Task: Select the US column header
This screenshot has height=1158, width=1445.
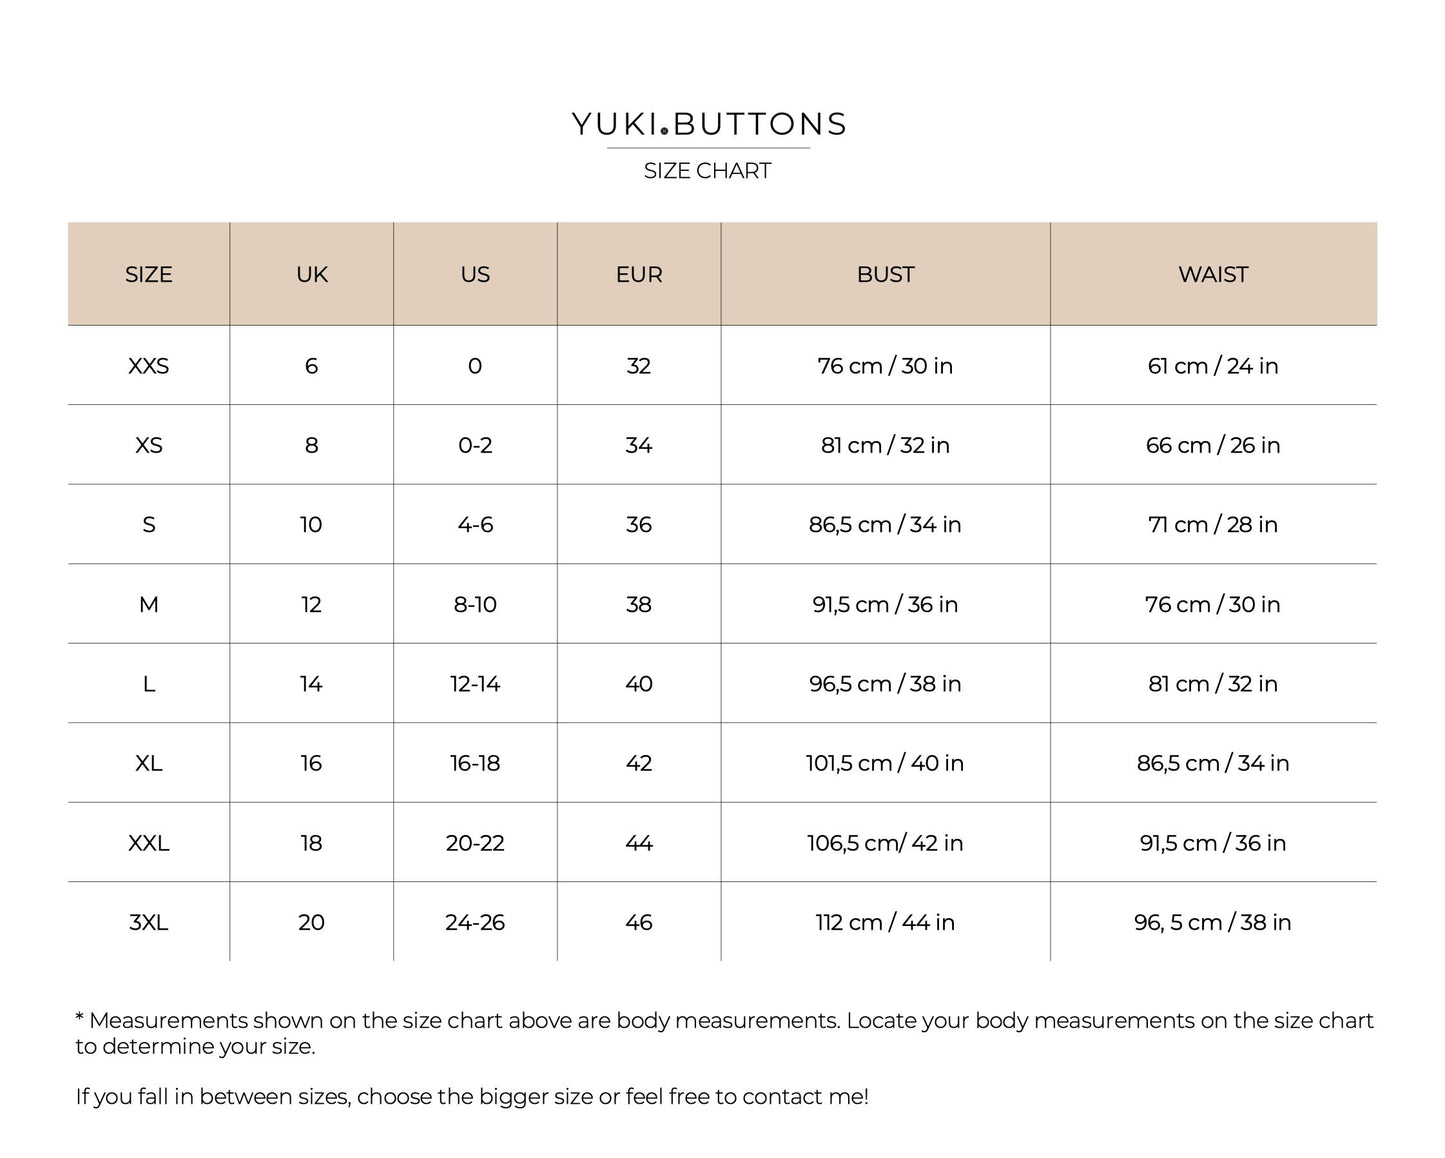Action: pyautogui.click(x=475, y=274)
